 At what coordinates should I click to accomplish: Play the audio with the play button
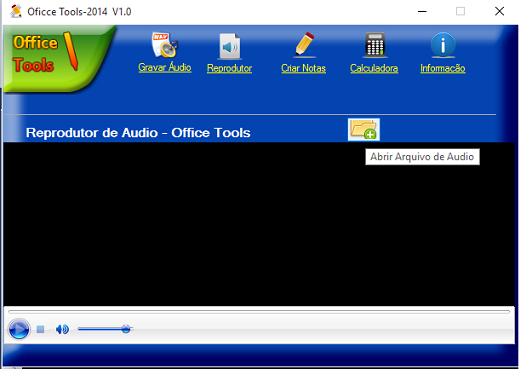(19, 329)
